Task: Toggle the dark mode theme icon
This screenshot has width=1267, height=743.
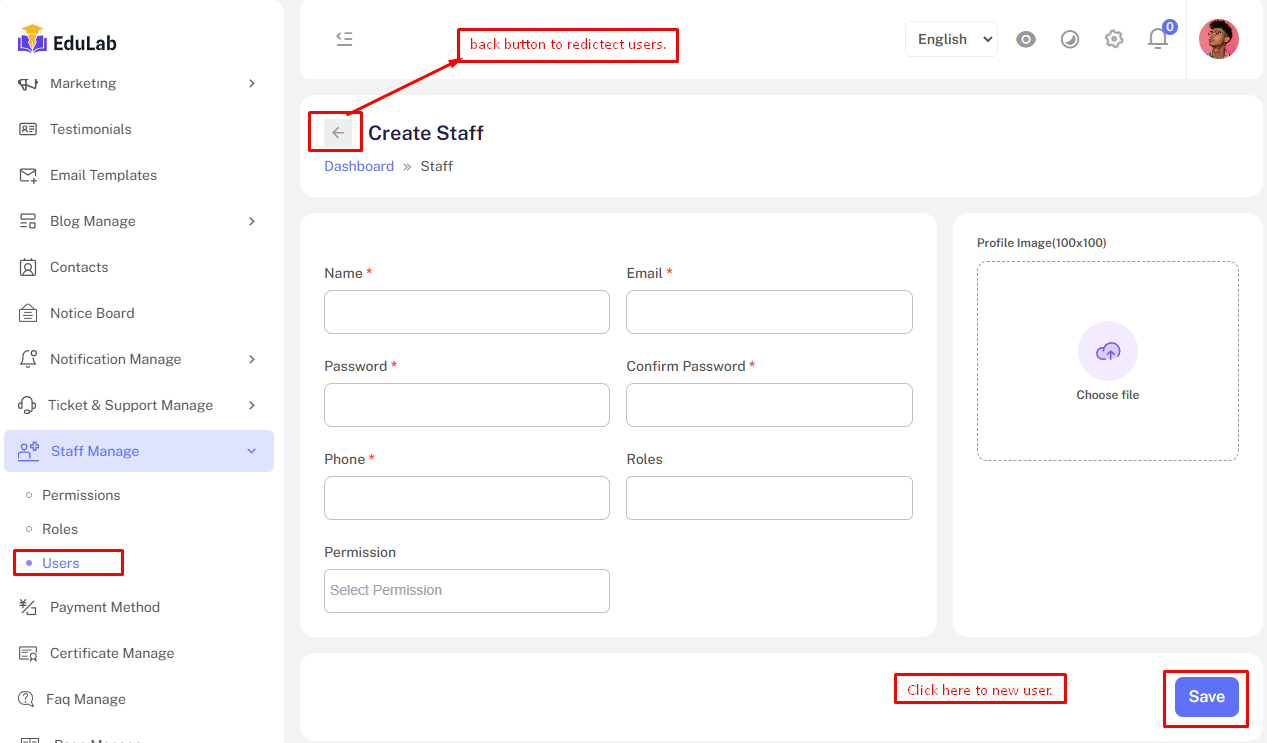Action: point(1069,39)
